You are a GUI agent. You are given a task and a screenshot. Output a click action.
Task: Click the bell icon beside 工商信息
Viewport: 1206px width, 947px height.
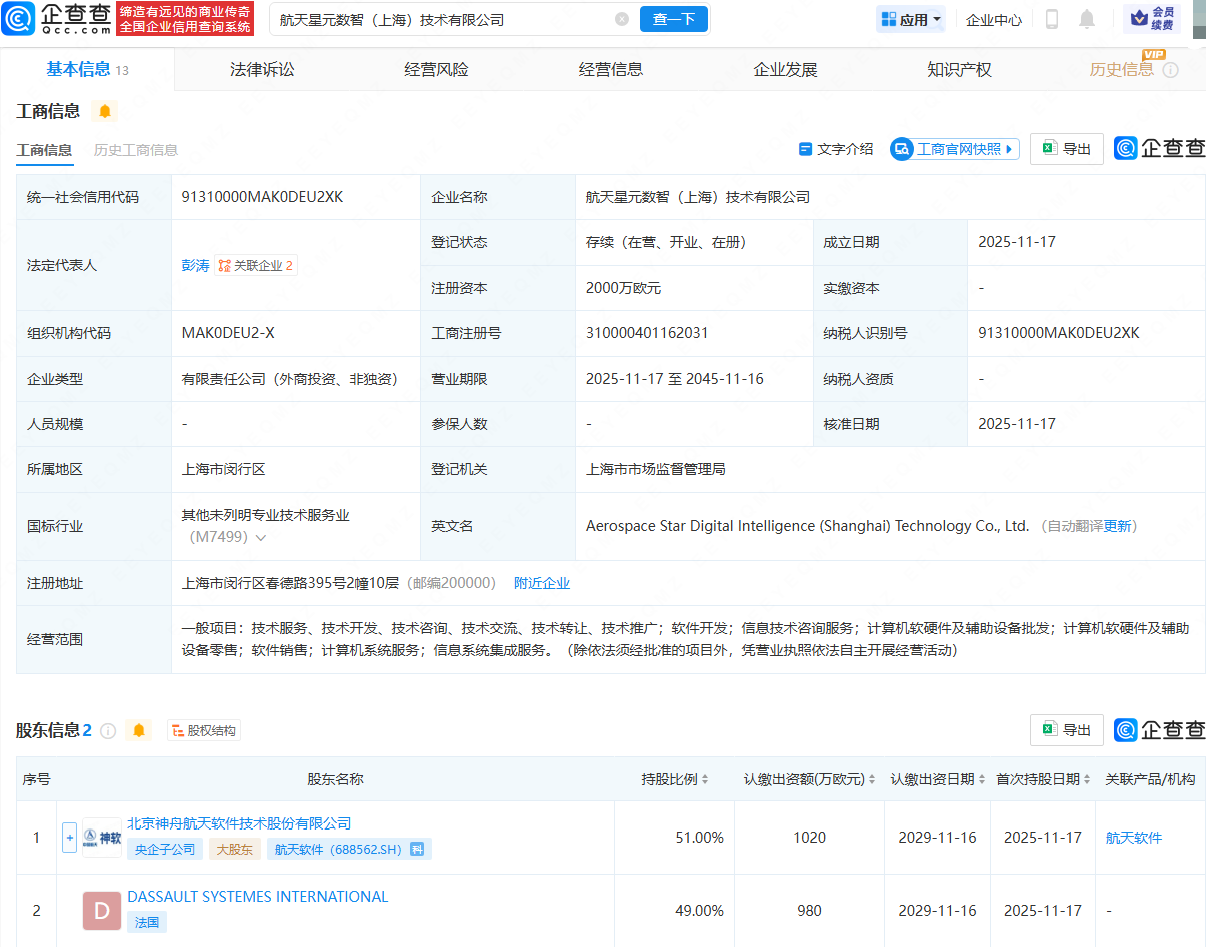pyautogui.click(x=104, y=111)
